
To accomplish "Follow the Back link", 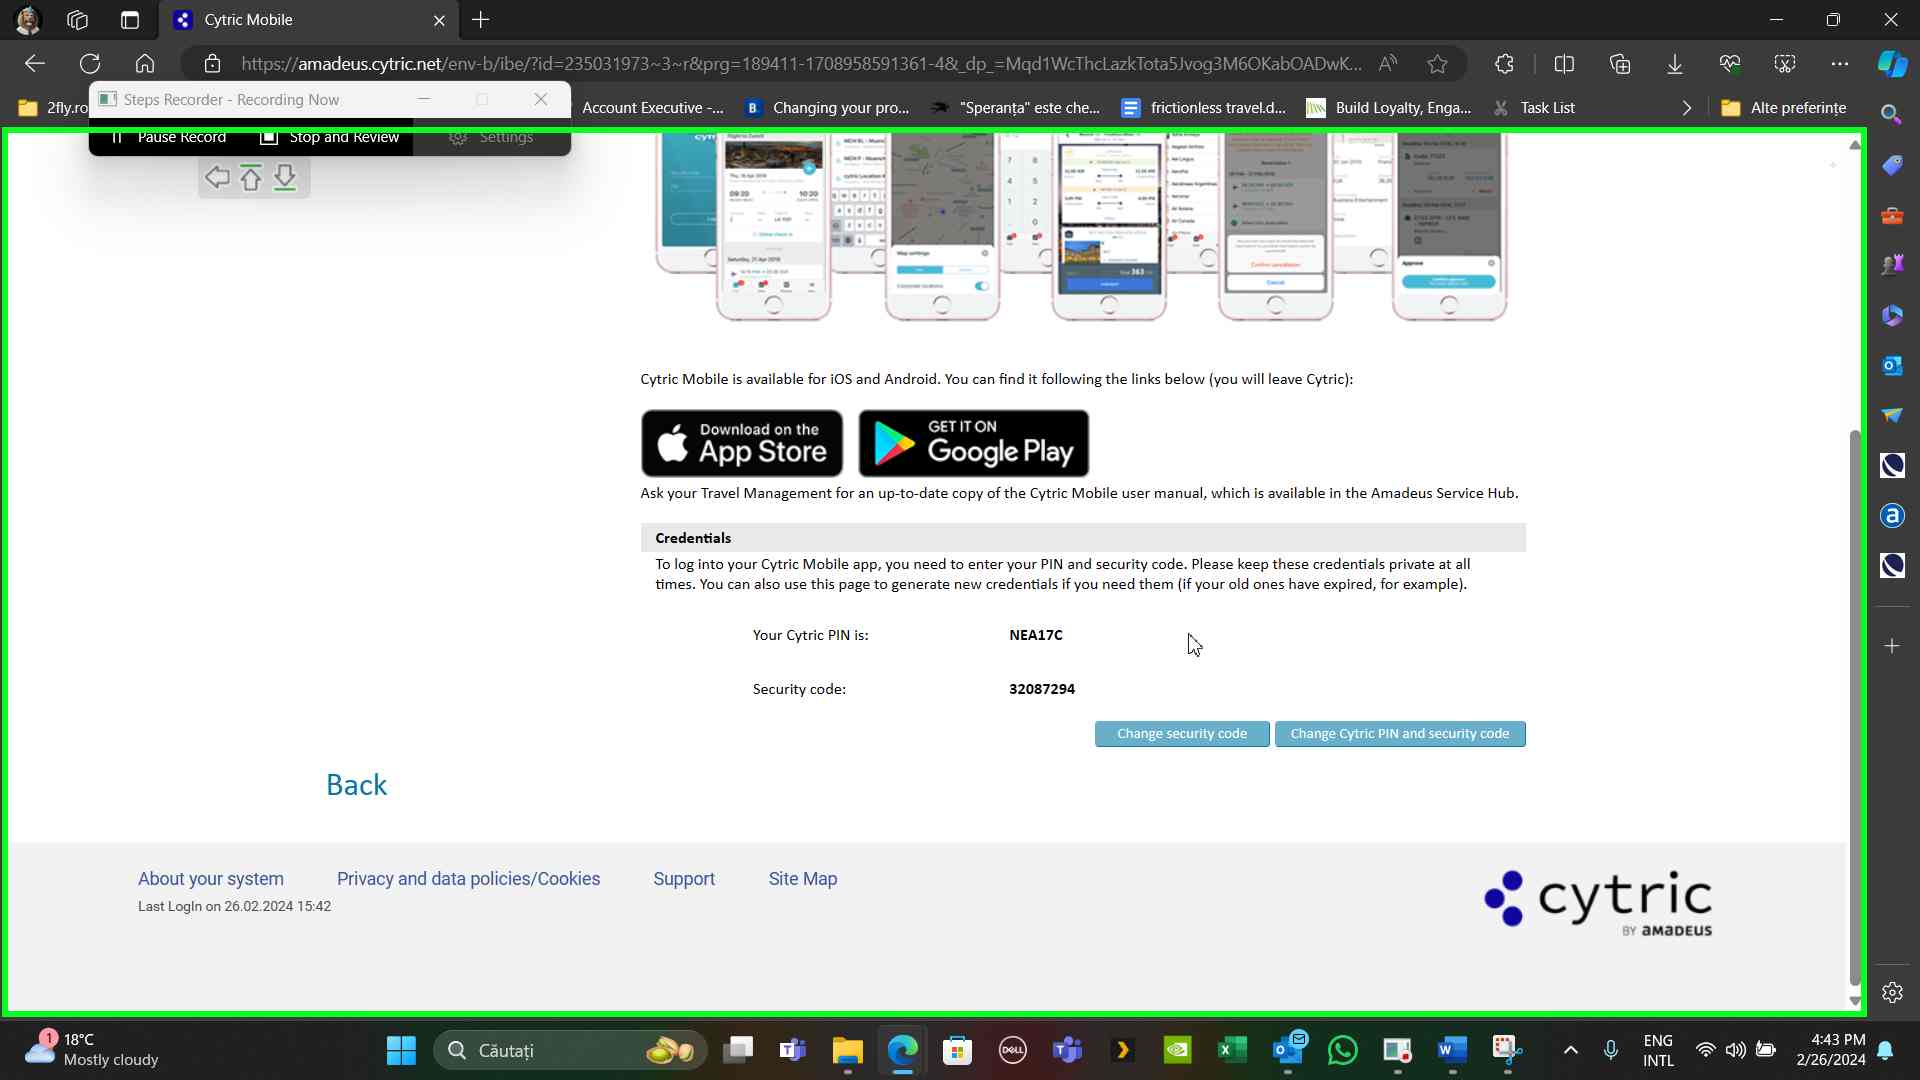I will point(356,785).
